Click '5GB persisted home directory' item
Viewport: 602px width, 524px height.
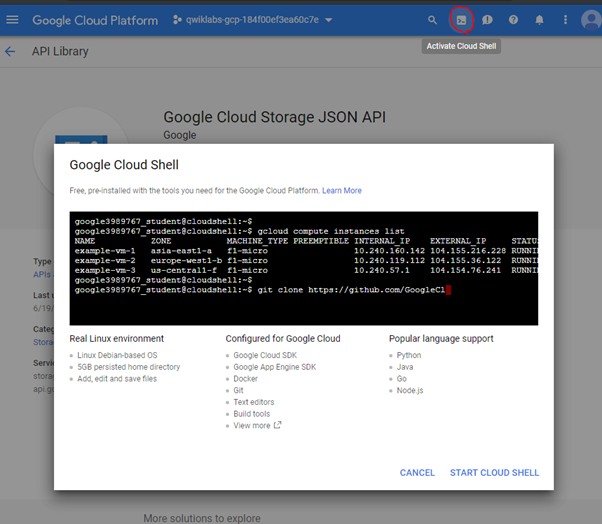pos(129,367)
